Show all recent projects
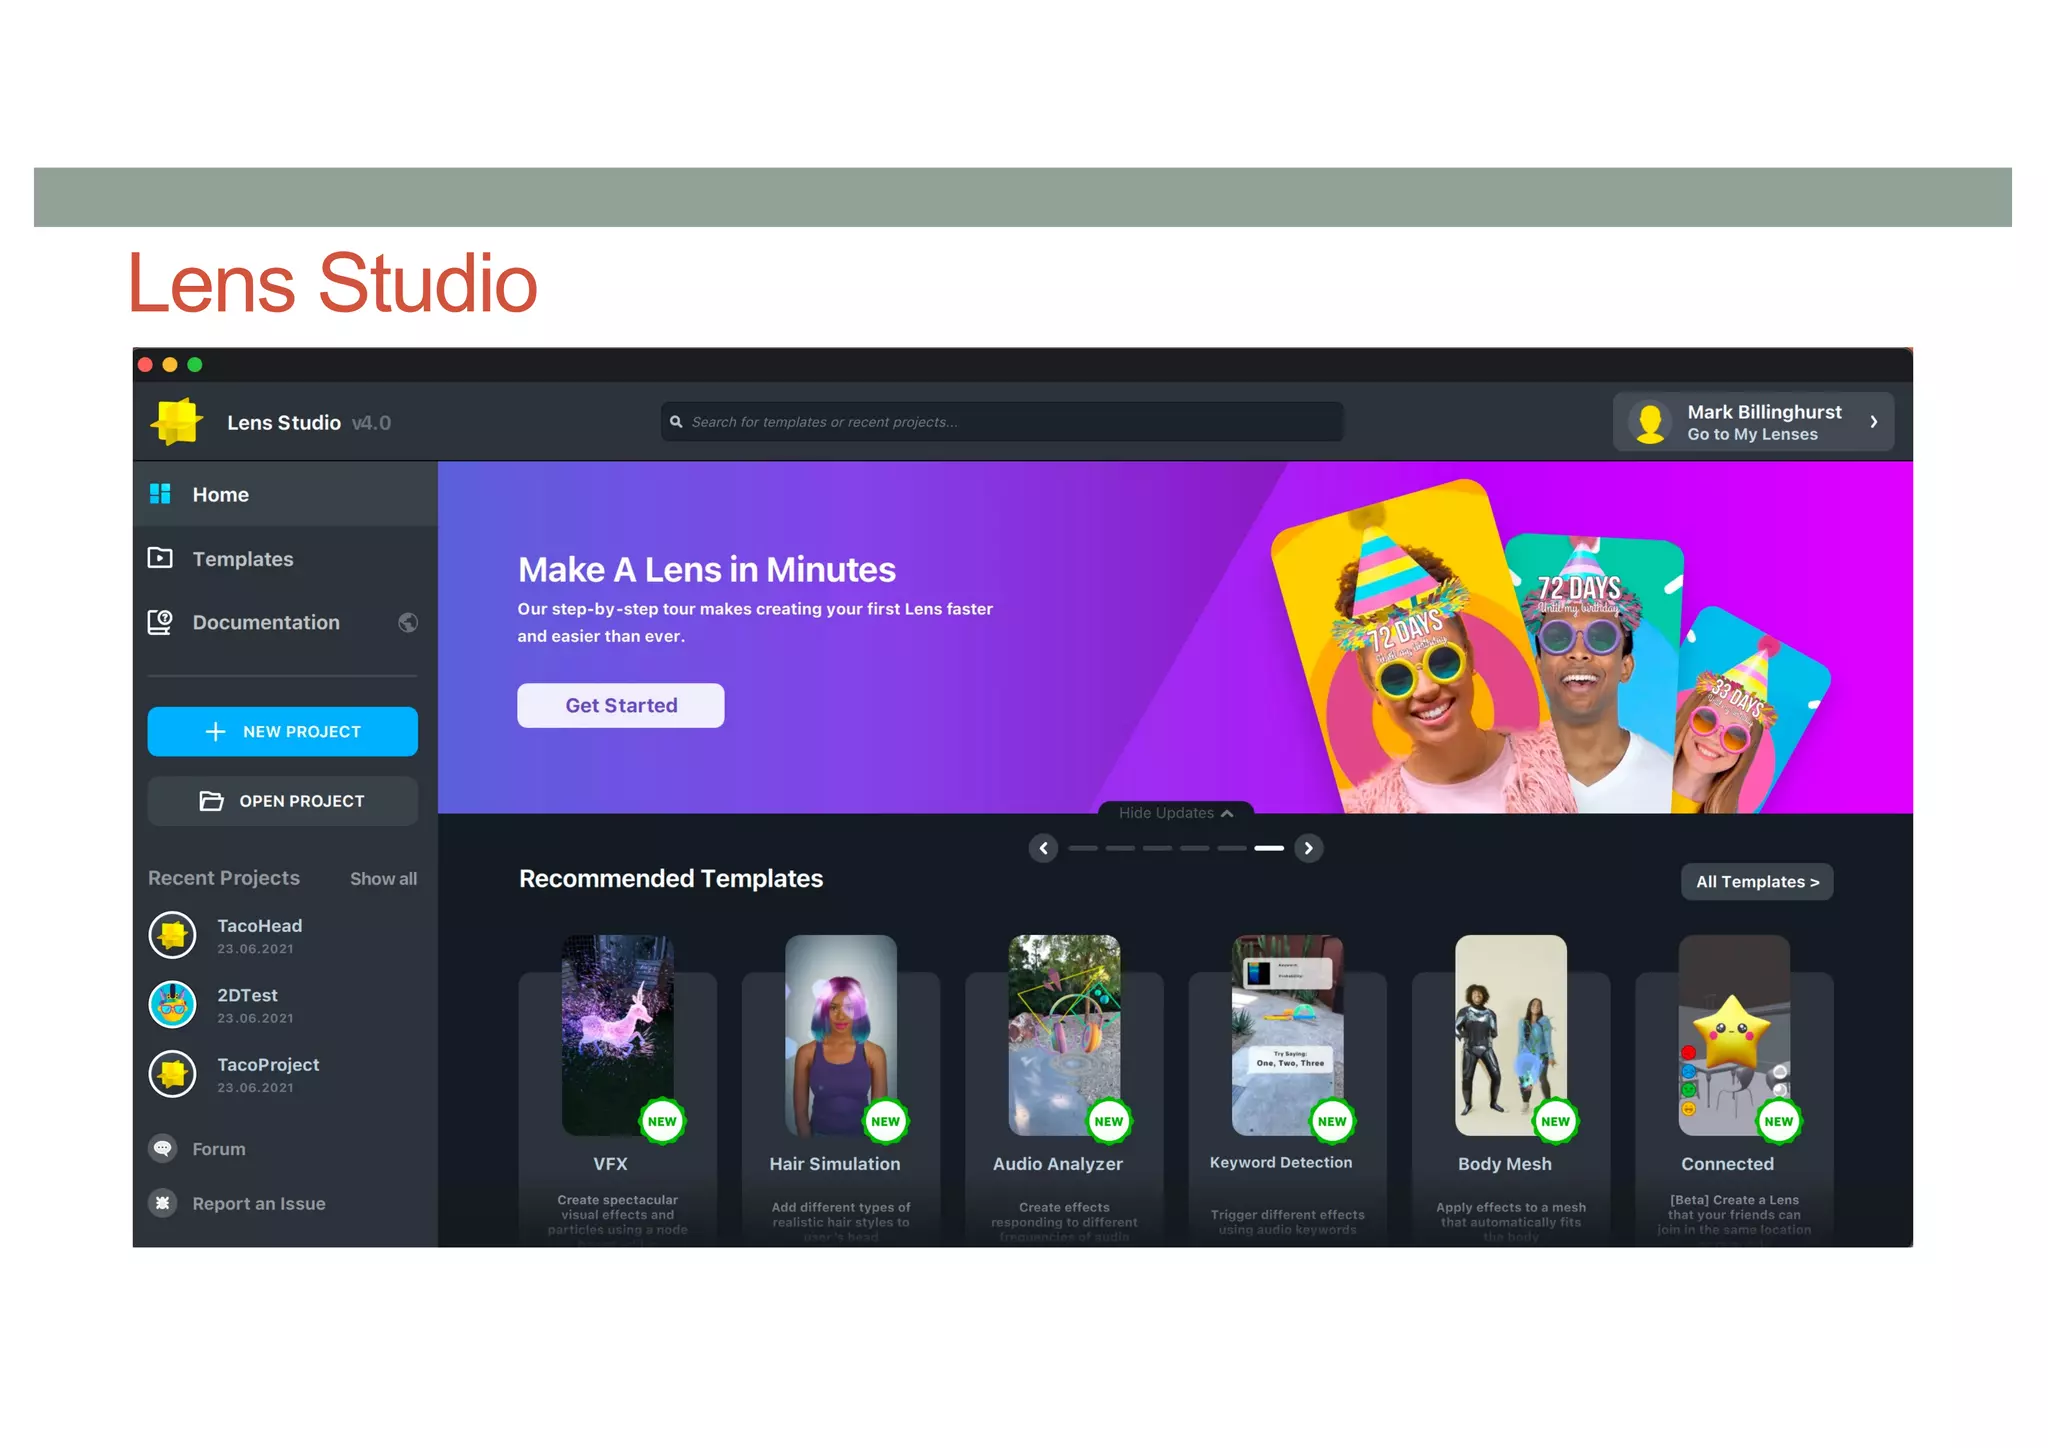Viewport: 2048px width, 1448px height. 383,879
